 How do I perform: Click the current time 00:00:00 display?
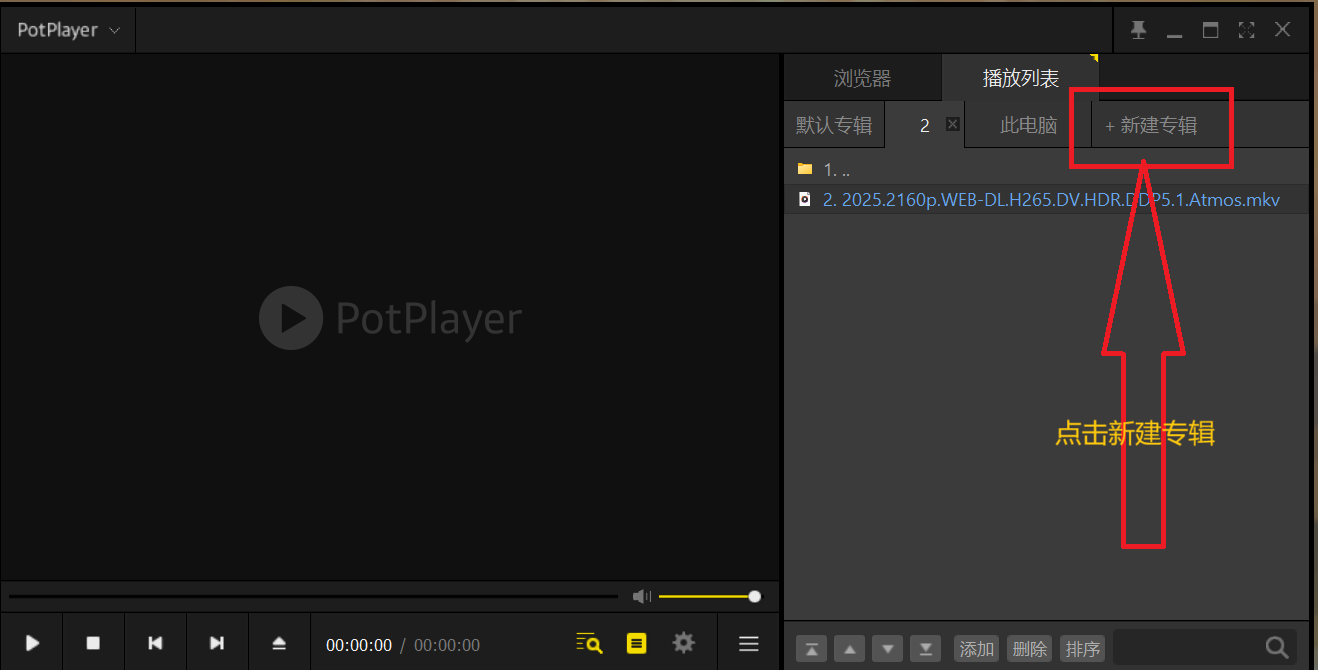[359, 645]
